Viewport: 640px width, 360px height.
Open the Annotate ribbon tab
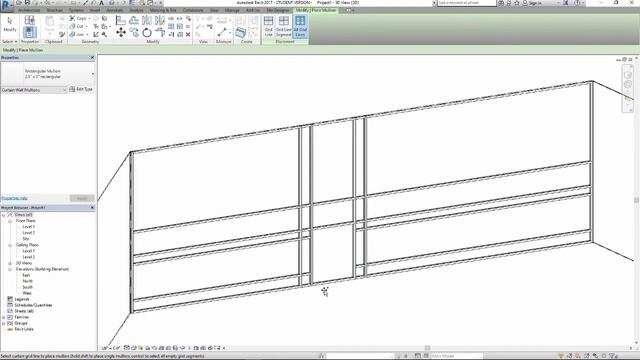coord(115,10)
